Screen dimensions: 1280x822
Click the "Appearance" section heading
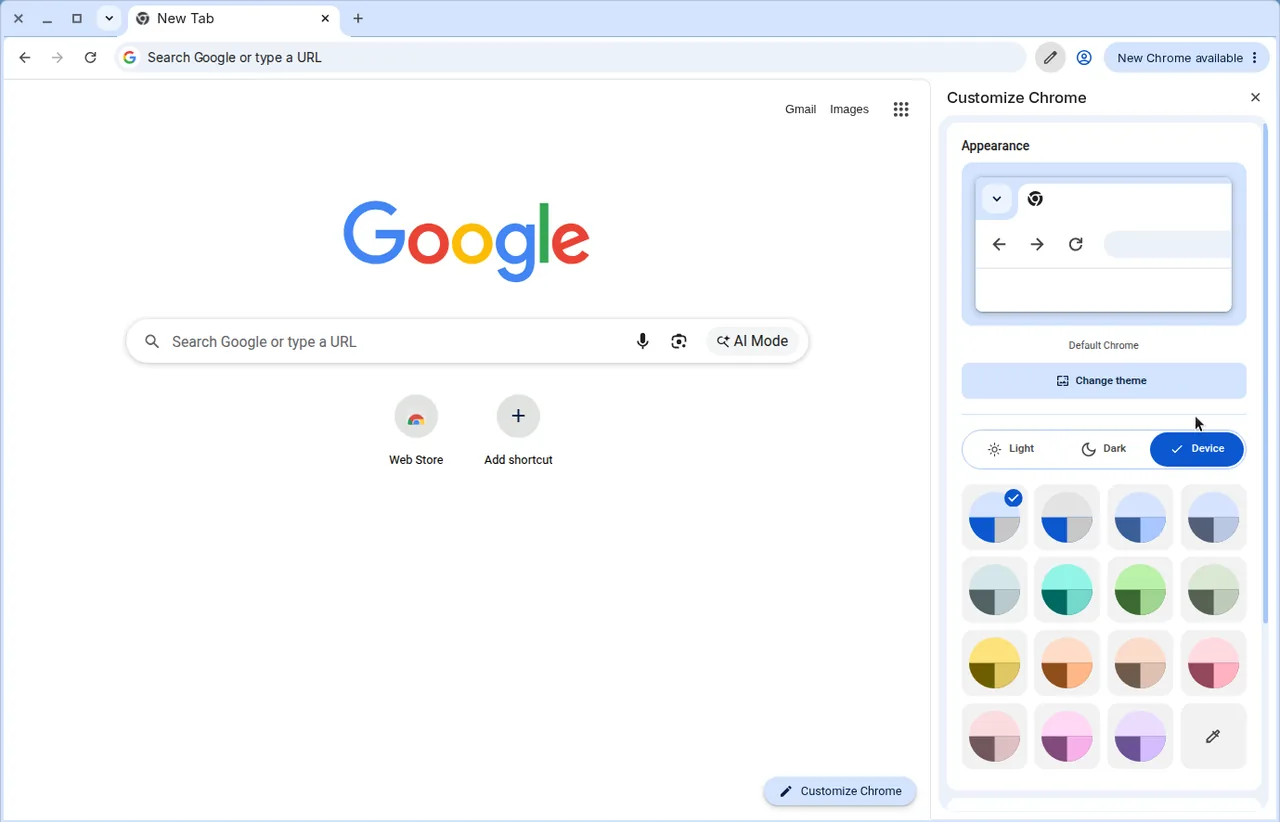995,146
